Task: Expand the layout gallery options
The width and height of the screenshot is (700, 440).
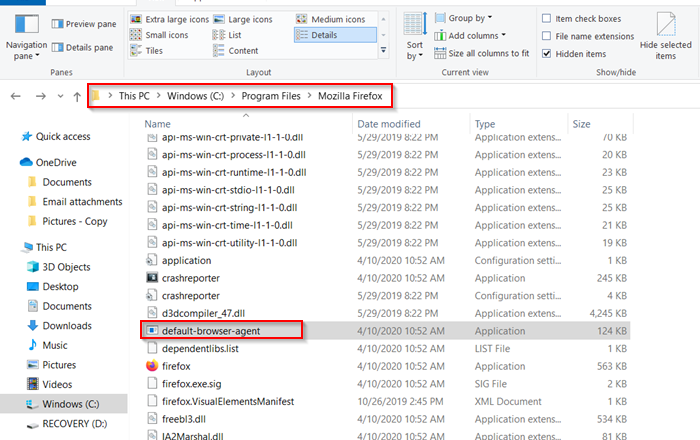Action: click(x=383, y=50)
